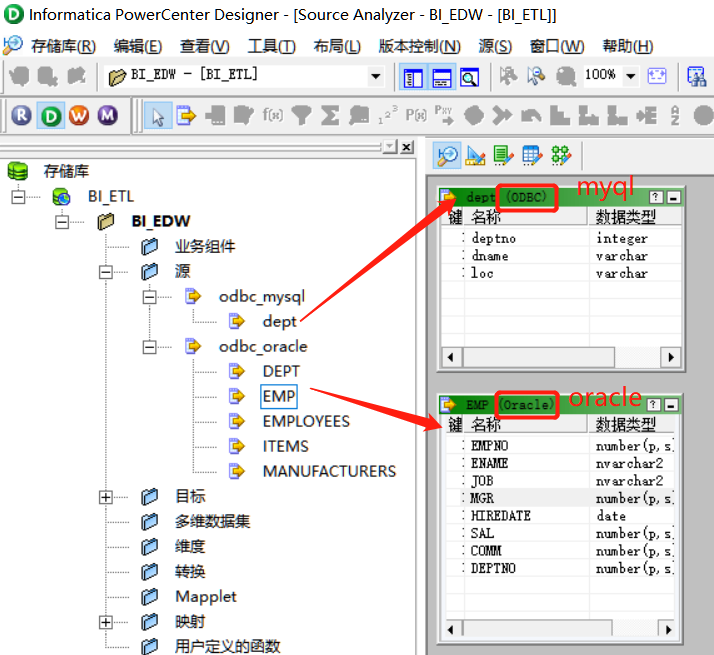This screenshot has width=714, height=655.
Task: Expand the 映射 (Mappings) node
Action: click(x=106, y=622)
